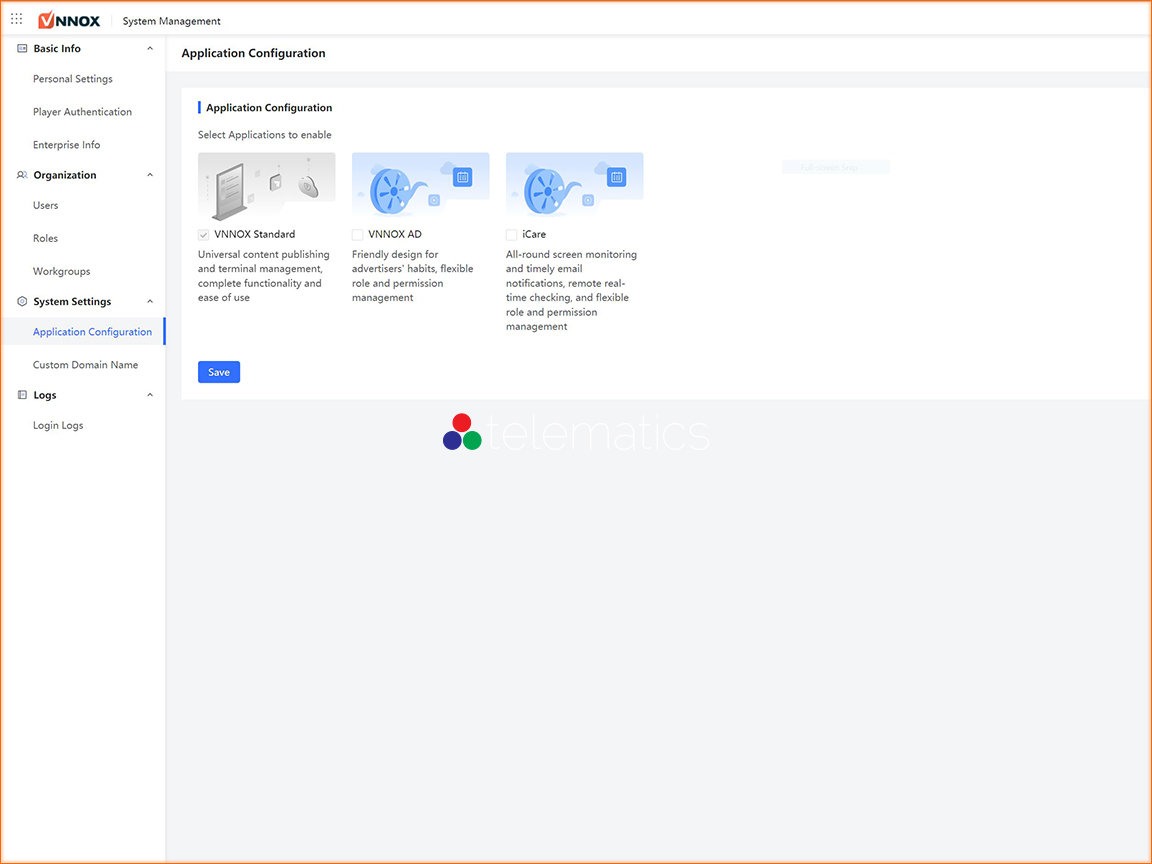Open Player Authentication
The image size is (1152, 864).
[x=82, y=112]
